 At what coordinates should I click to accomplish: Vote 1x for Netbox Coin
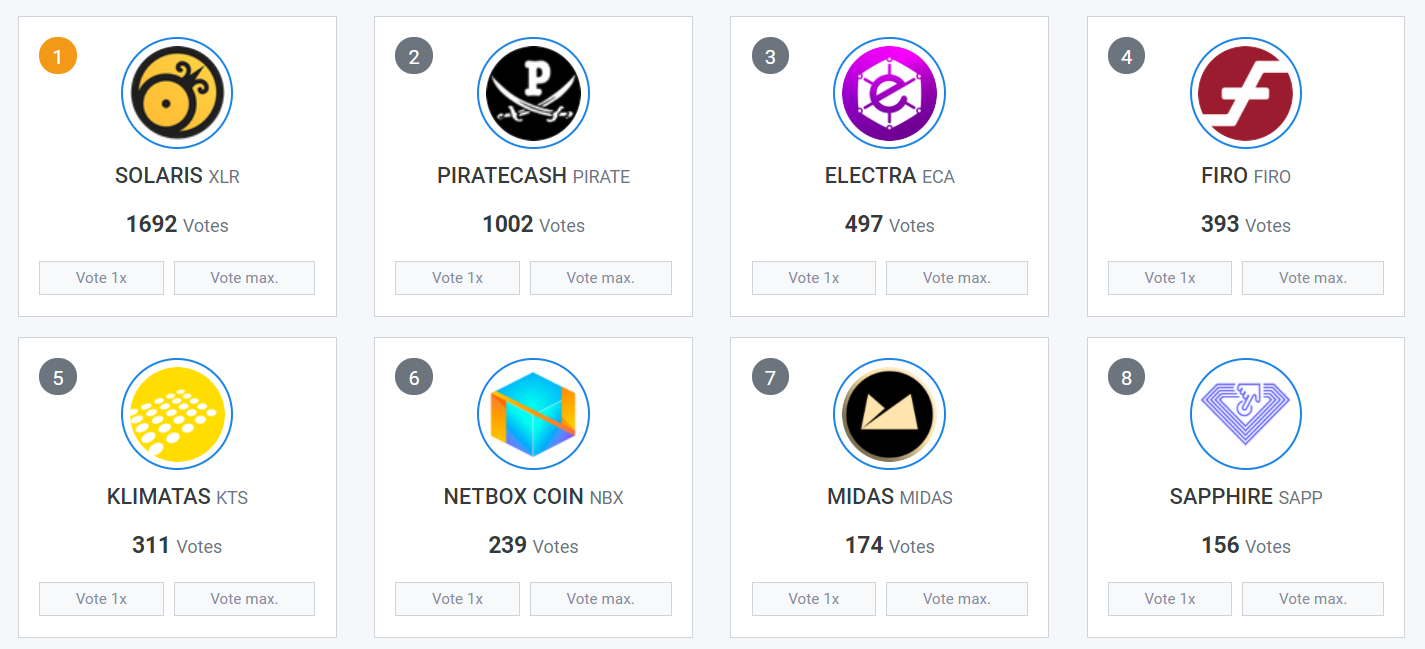pyautogui.click(x=457, y=599)
